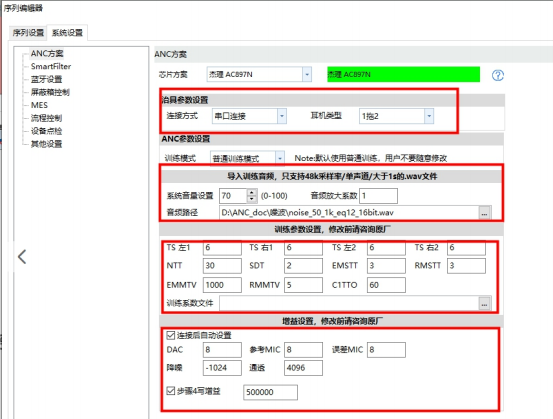The width and height of the screenshot is (553, 419).
Task: Click the TS 左1 input field
Action: click(x=222, y=248)
